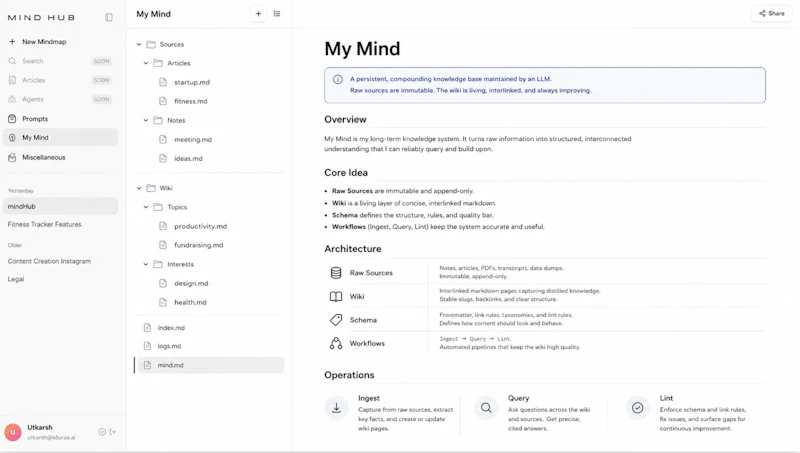Select My Mind in the sidebar
800x453 pixels.
pos(61,137)
